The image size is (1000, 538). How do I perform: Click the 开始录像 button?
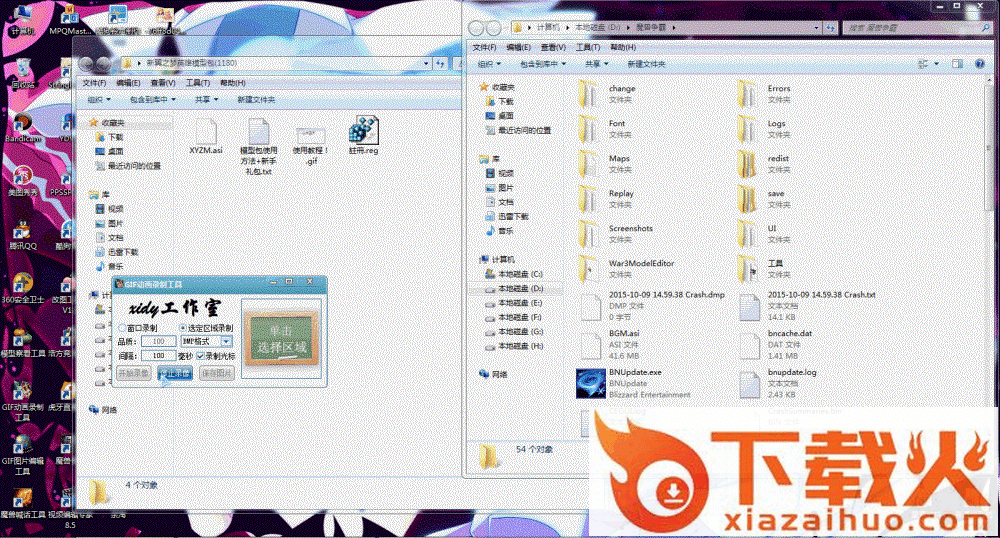(x=134, y=373)
